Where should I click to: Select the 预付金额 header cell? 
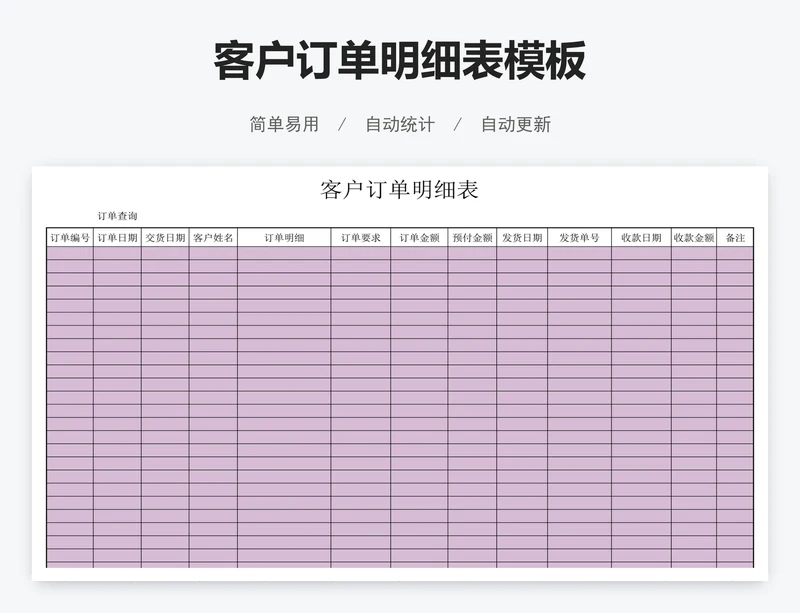pyautogui.click(x=472, y=237)
